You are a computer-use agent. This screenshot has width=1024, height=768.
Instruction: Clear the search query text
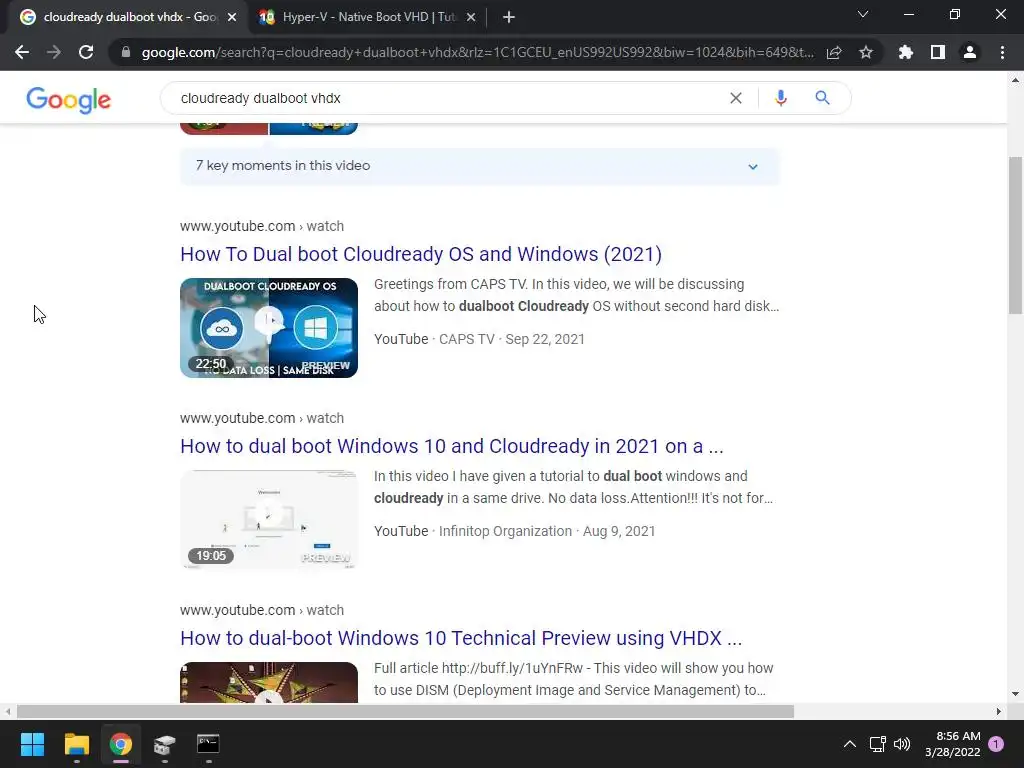pos(736,98)
